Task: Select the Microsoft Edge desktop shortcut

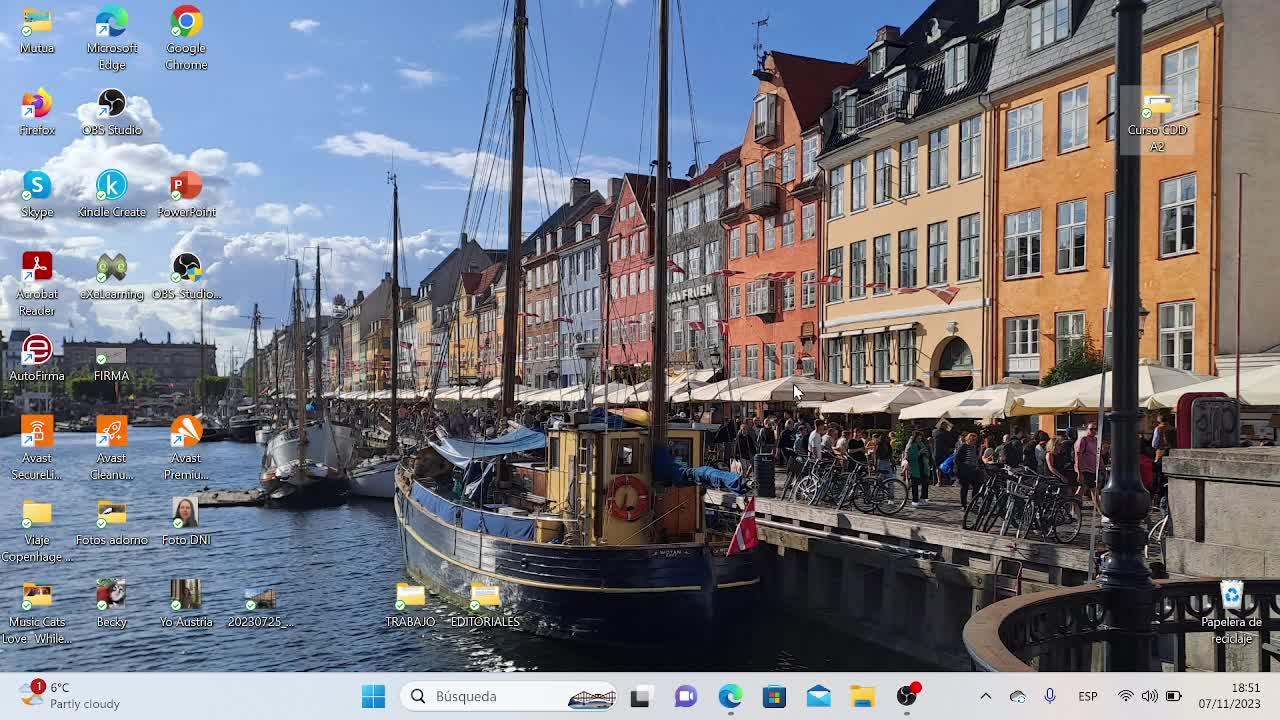Action: 112,24
